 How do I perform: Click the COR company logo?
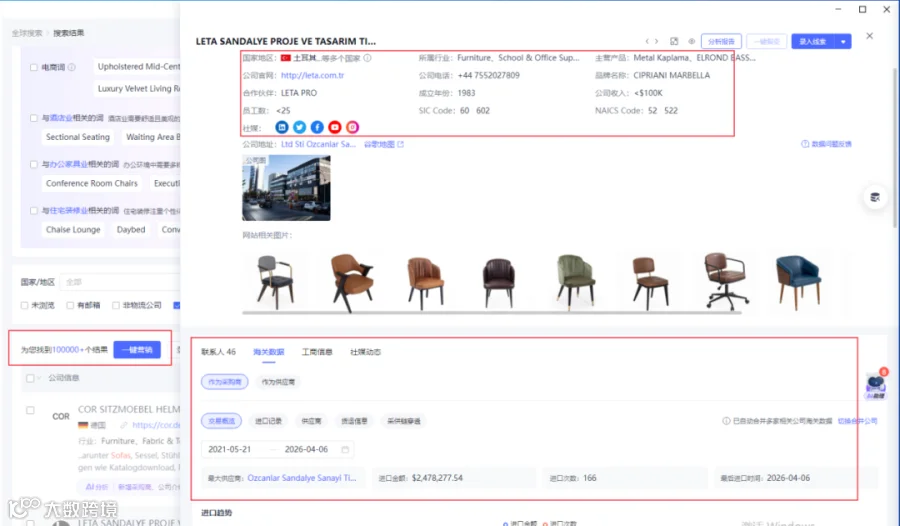pyautogui.click(x=61, y=416)
